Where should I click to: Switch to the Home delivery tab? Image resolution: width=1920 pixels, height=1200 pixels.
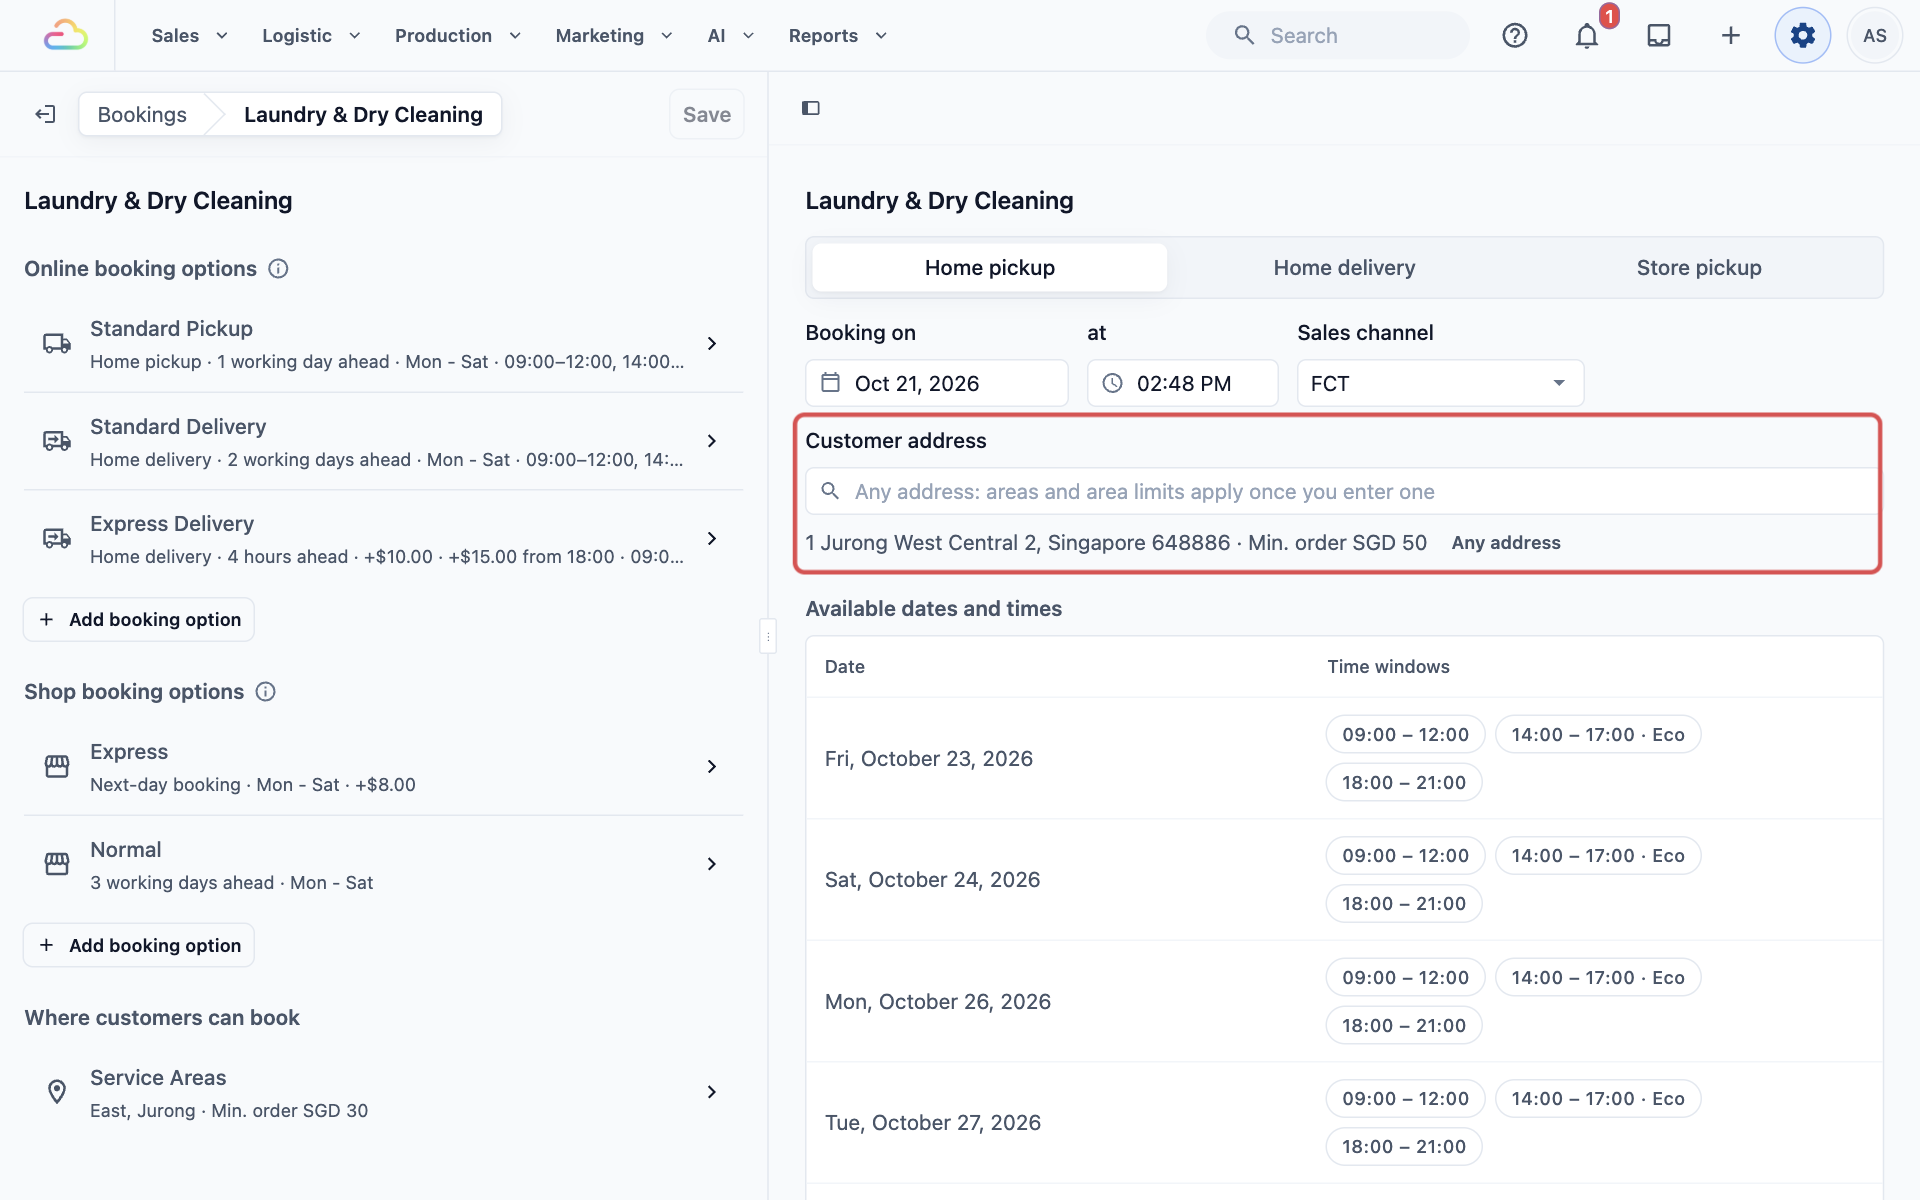1344,268
